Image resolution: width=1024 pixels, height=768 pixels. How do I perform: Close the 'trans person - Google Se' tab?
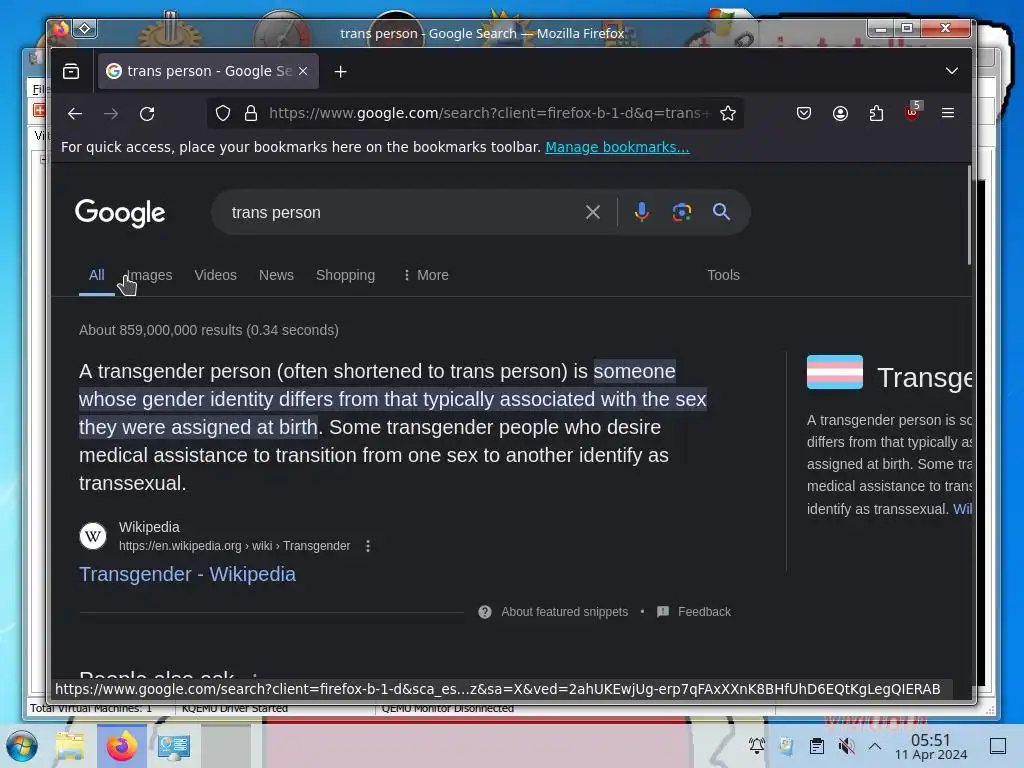[303, 71]
